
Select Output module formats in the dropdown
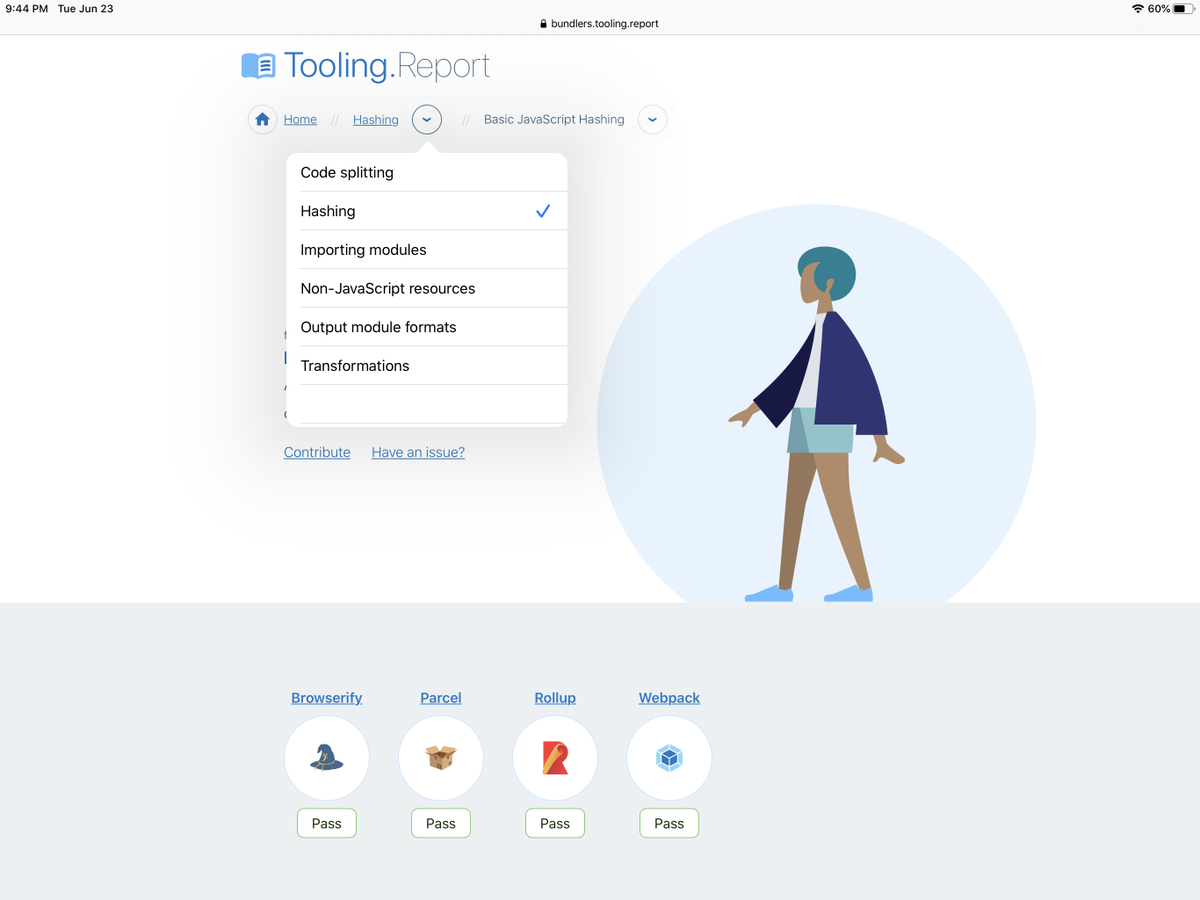[x=377, y=327]
